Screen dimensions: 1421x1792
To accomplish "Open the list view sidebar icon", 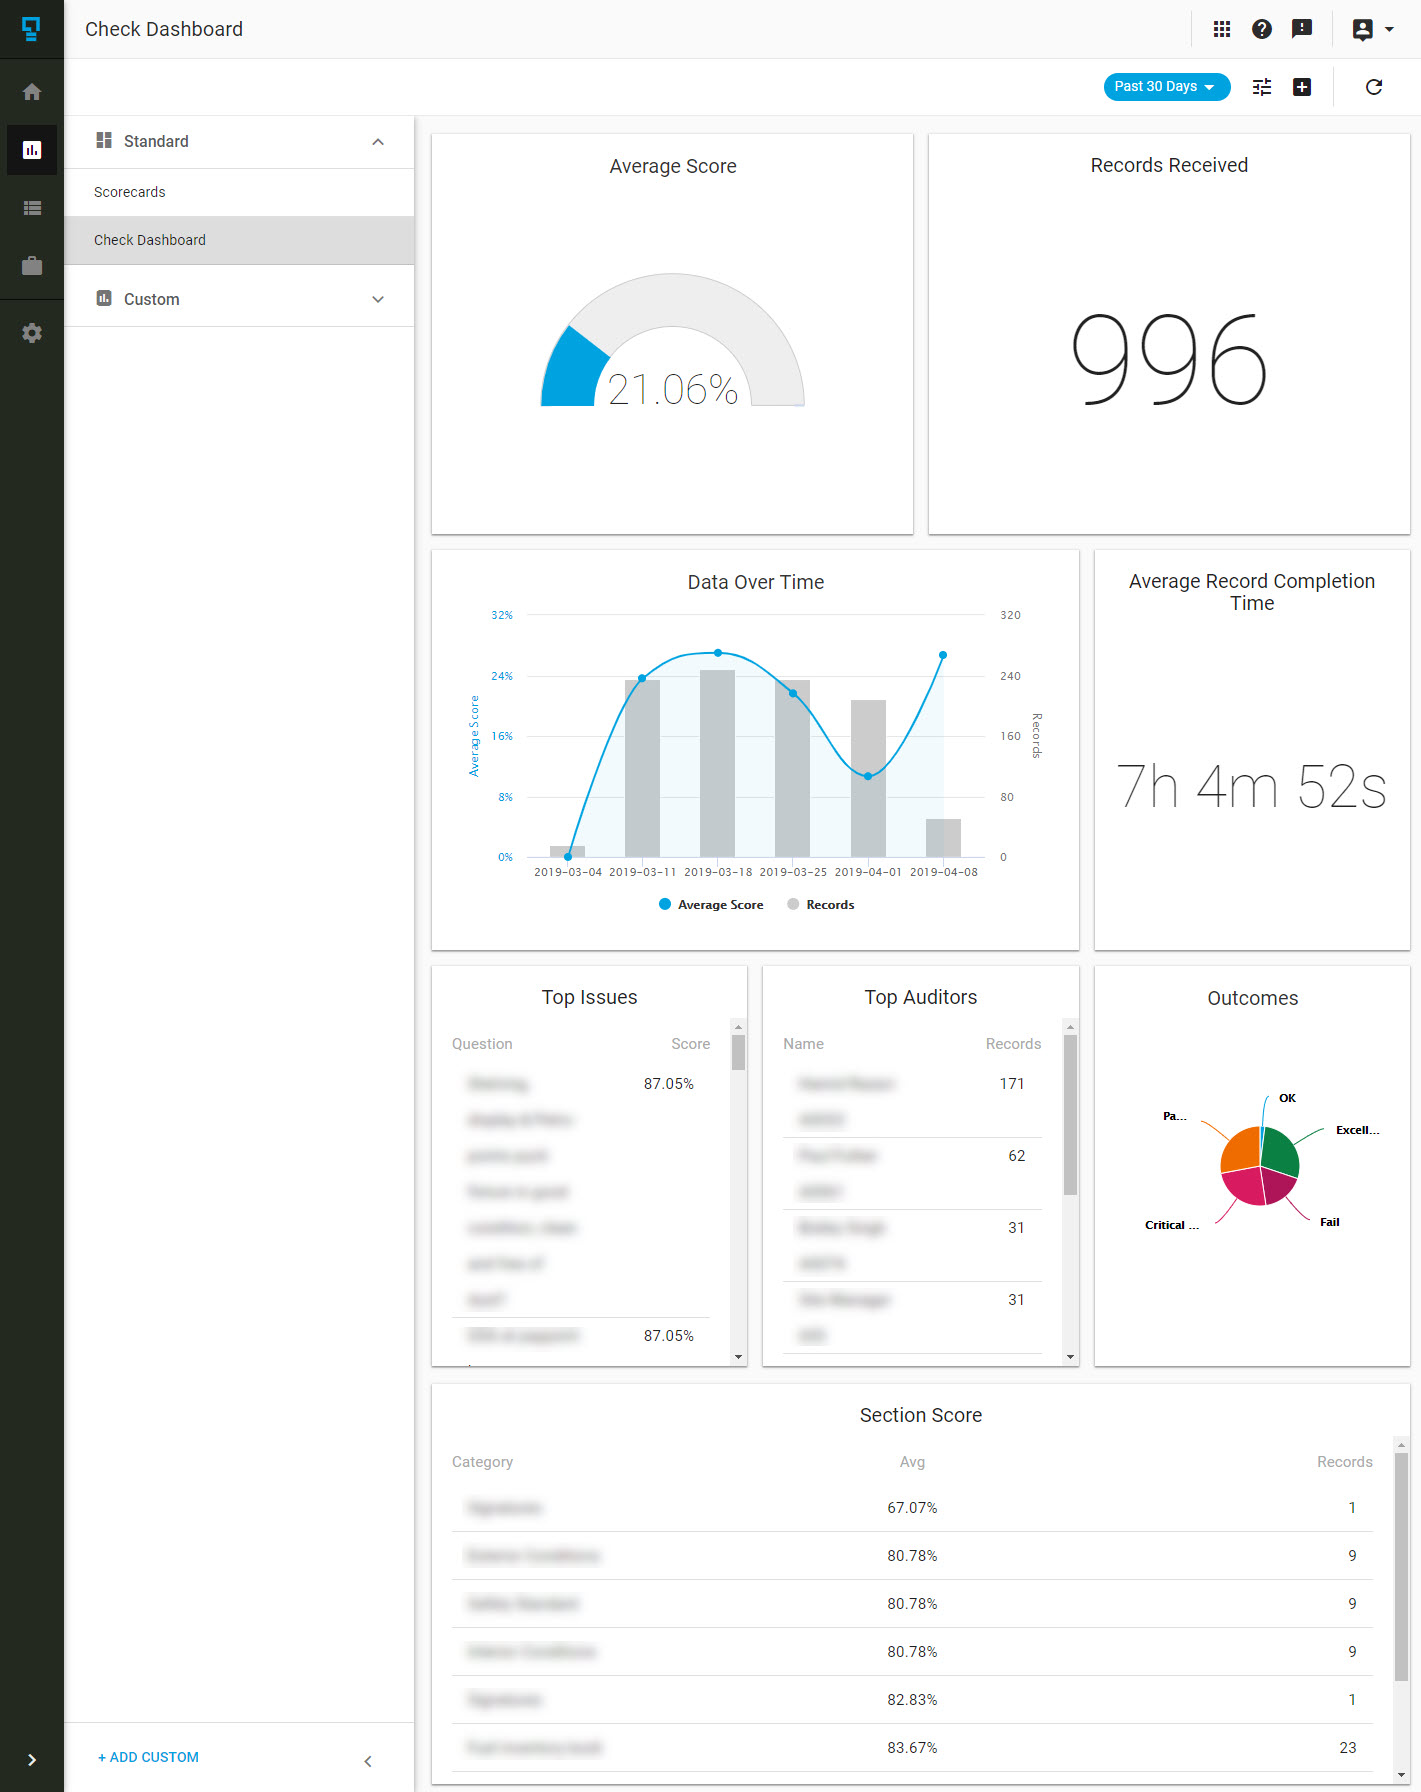I will (32, 208).
